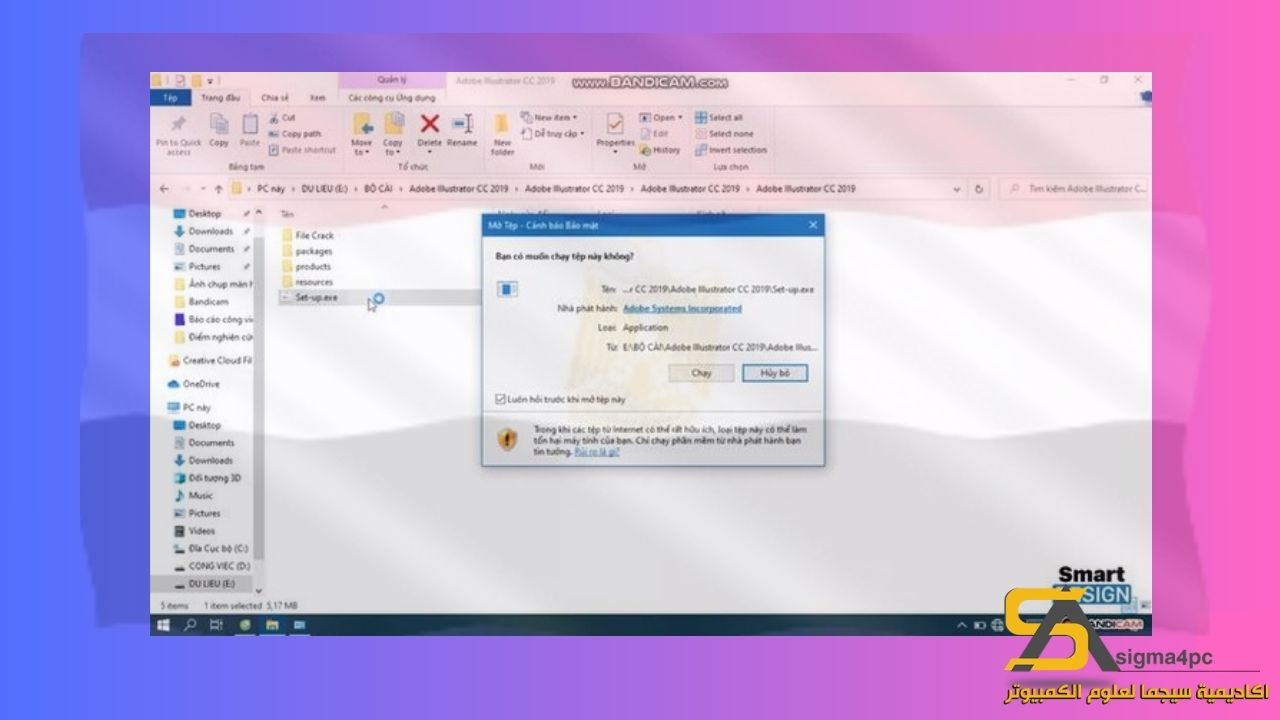Open the Open dropdown in ribbon
The height and width of the screenshot is (720, 1280).
tap(661, 117)
